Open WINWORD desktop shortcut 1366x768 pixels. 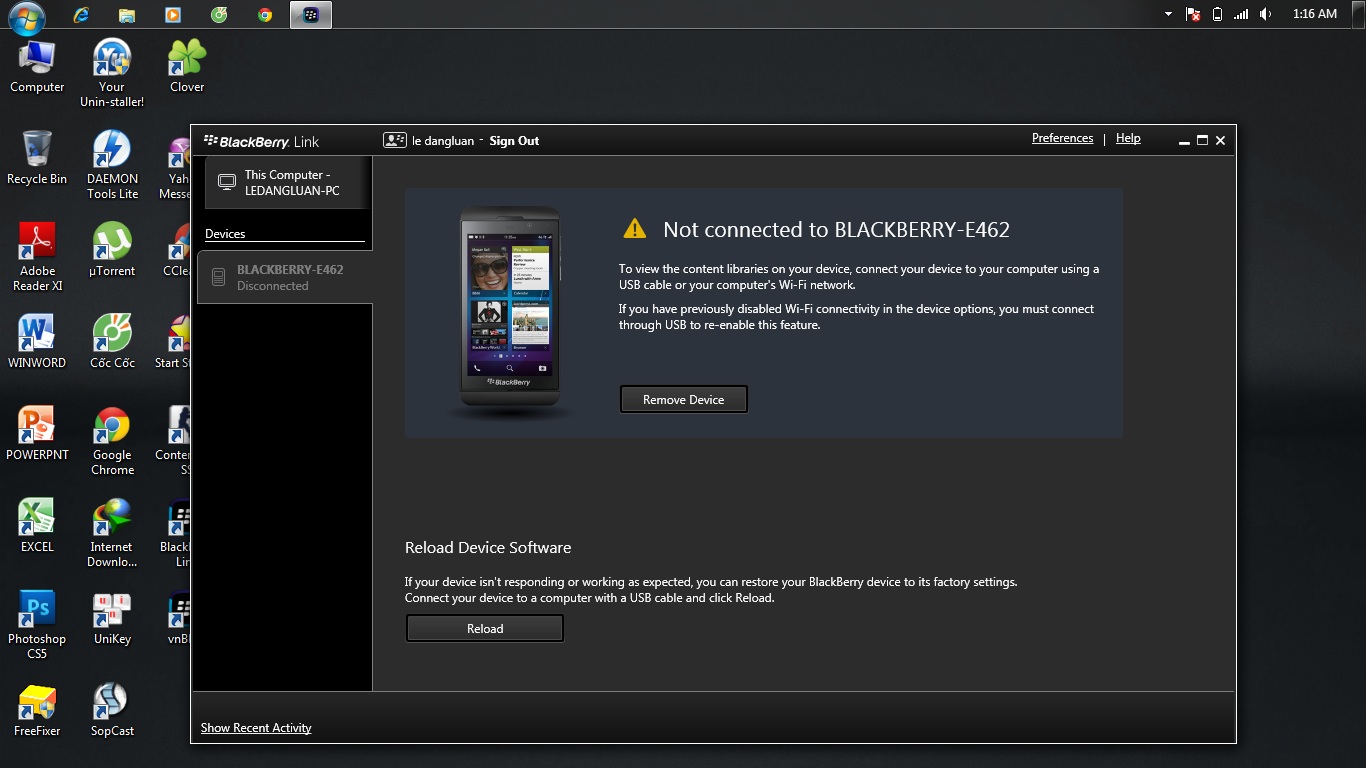(37, 342)
